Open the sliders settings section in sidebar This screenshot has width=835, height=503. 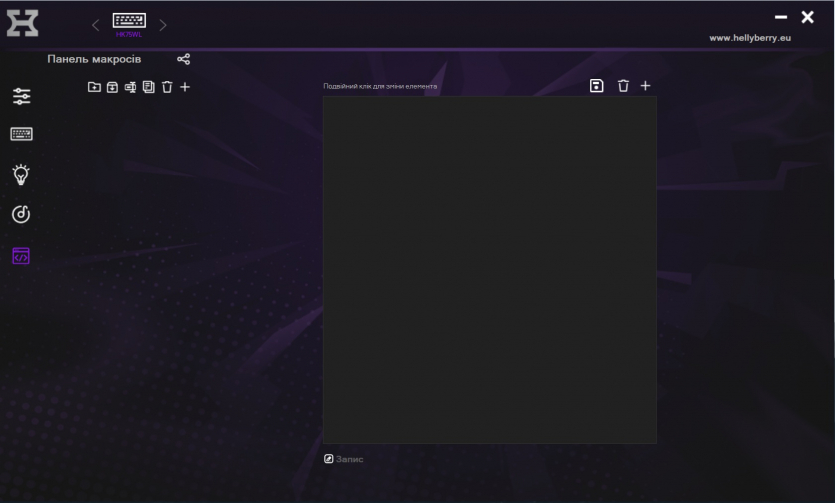pos(21,97)
